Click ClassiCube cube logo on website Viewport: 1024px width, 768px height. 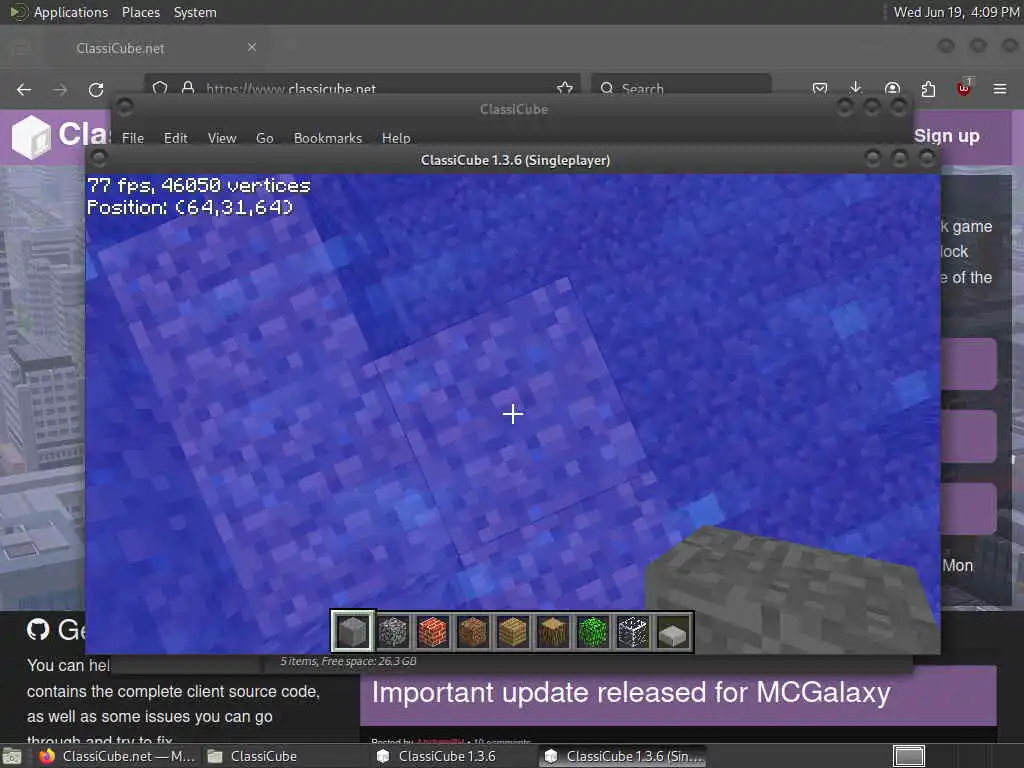31,136
